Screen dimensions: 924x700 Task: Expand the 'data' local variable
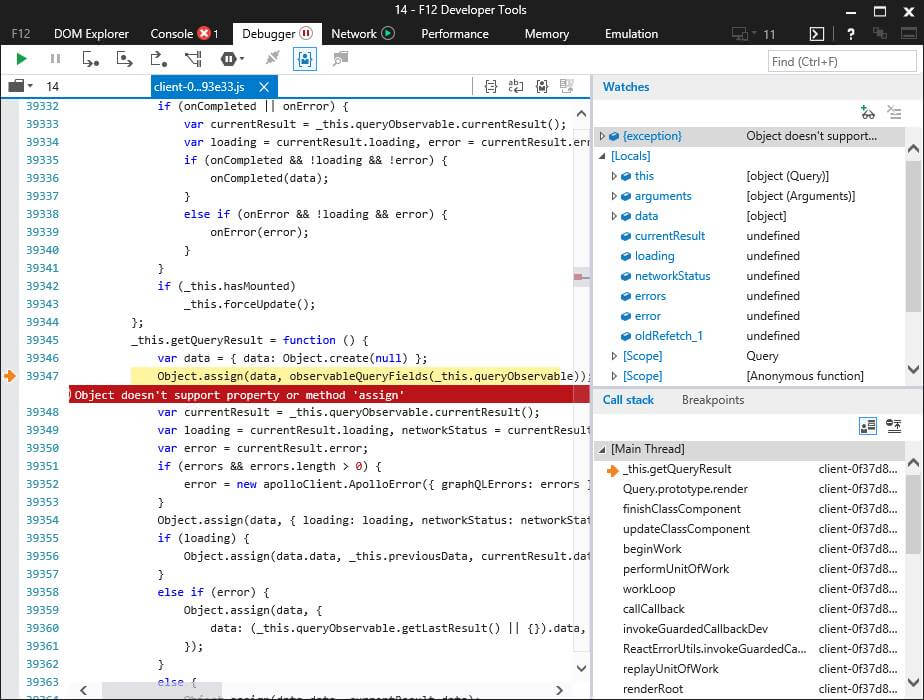click(x=614, y=216)
